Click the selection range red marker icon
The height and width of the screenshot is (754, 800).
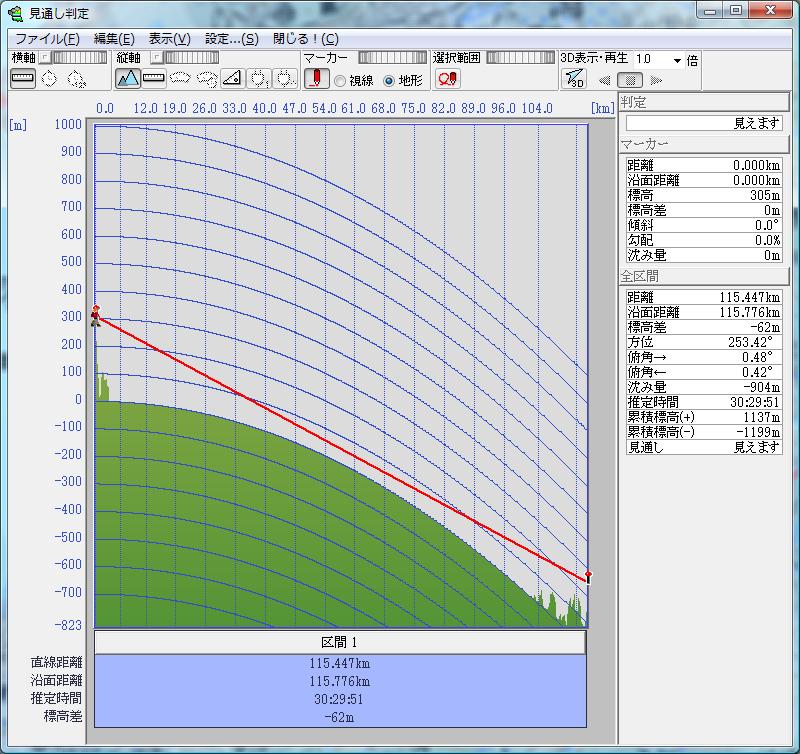tap(447, 79)
